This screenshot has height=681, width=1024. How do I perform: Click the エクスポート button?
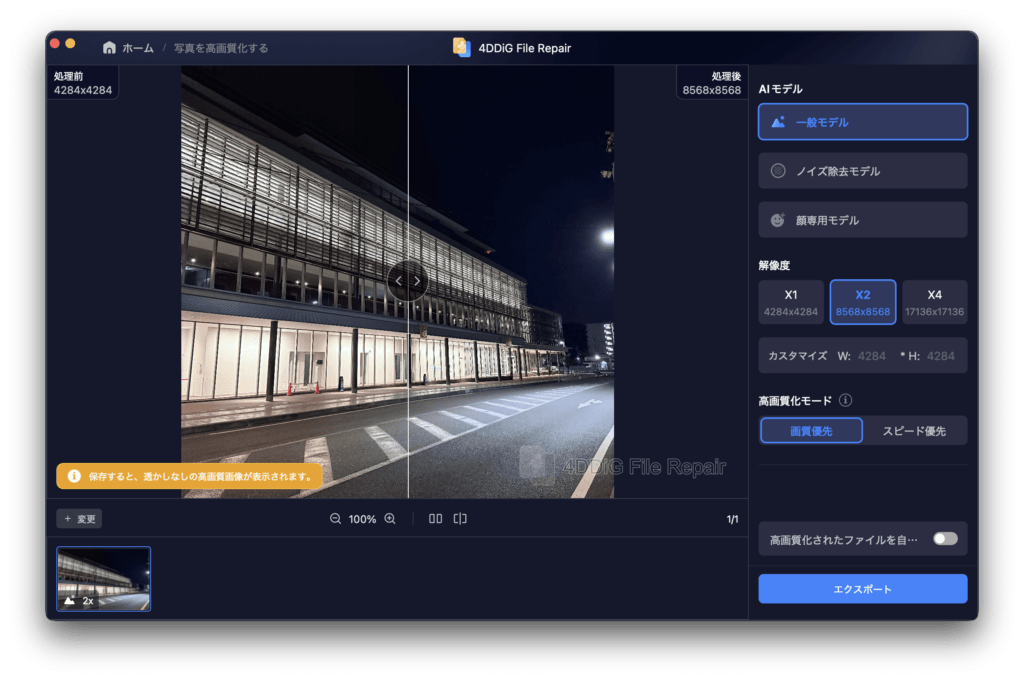[x=863, y=589]
